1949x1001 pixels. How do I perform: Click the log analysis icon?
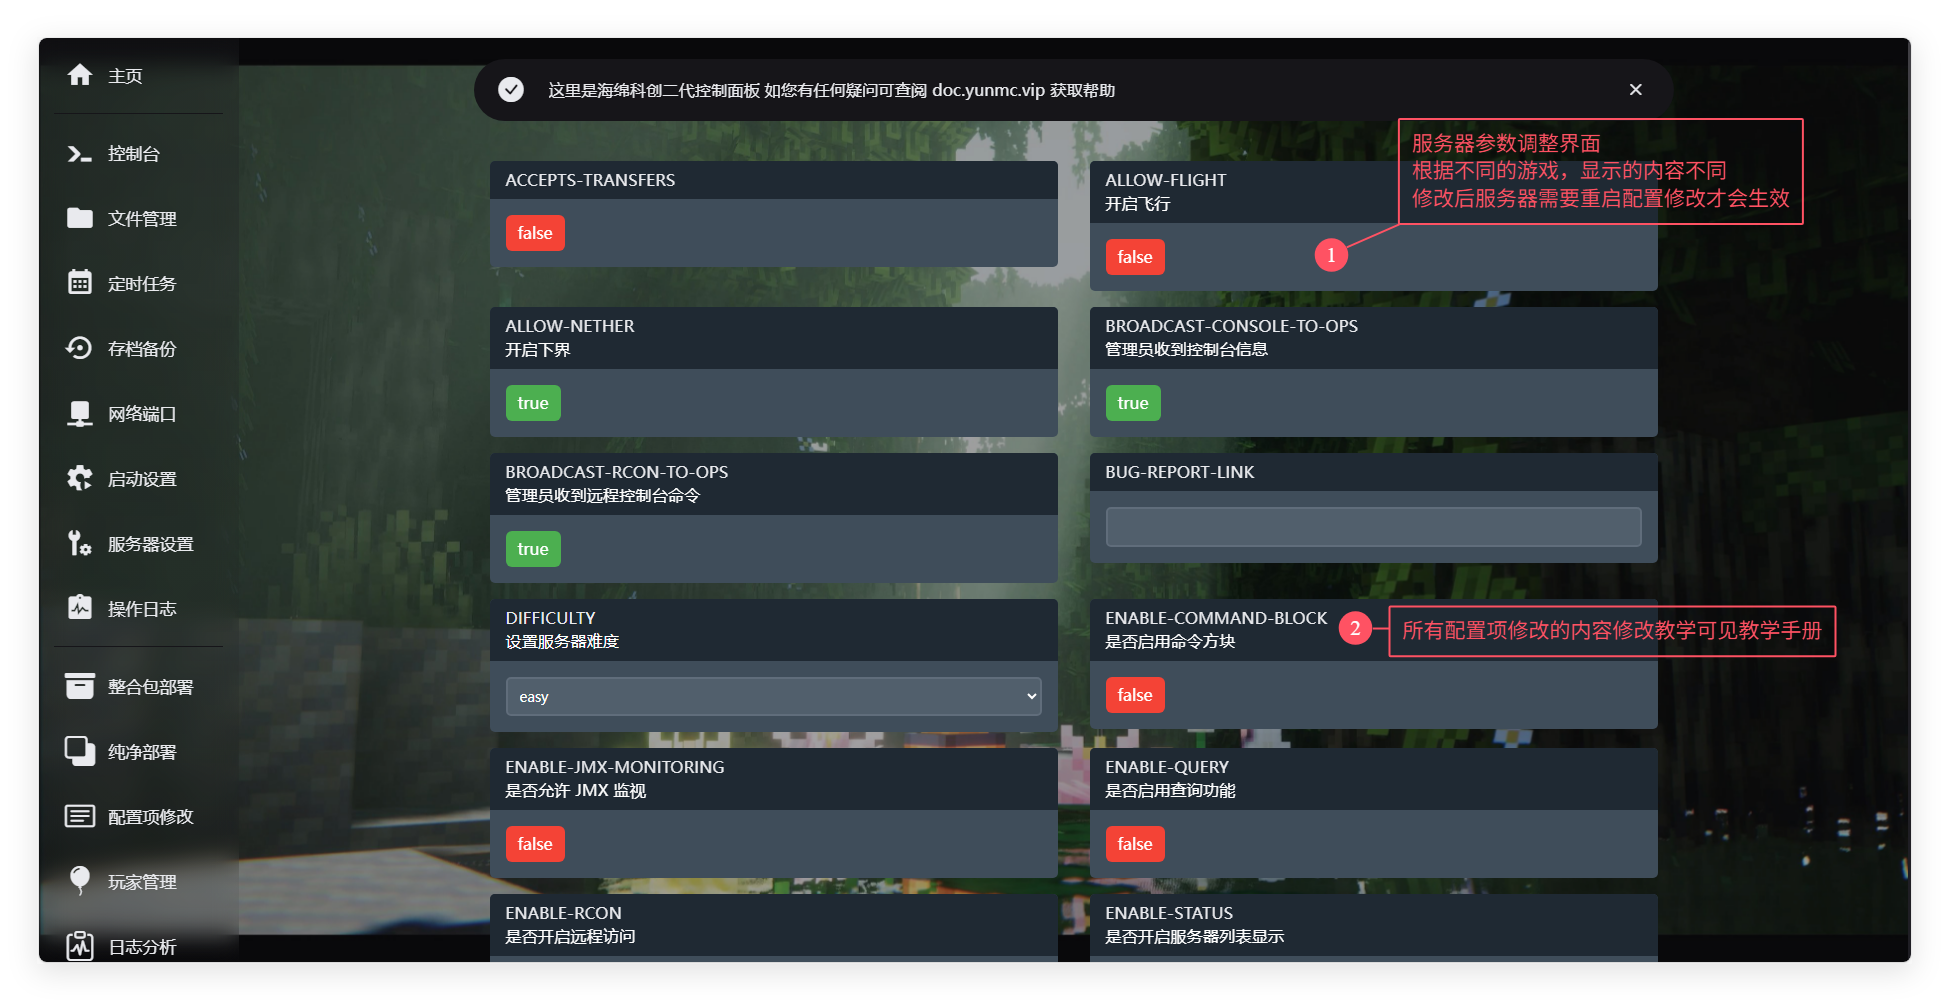click(x=80, y=946)
